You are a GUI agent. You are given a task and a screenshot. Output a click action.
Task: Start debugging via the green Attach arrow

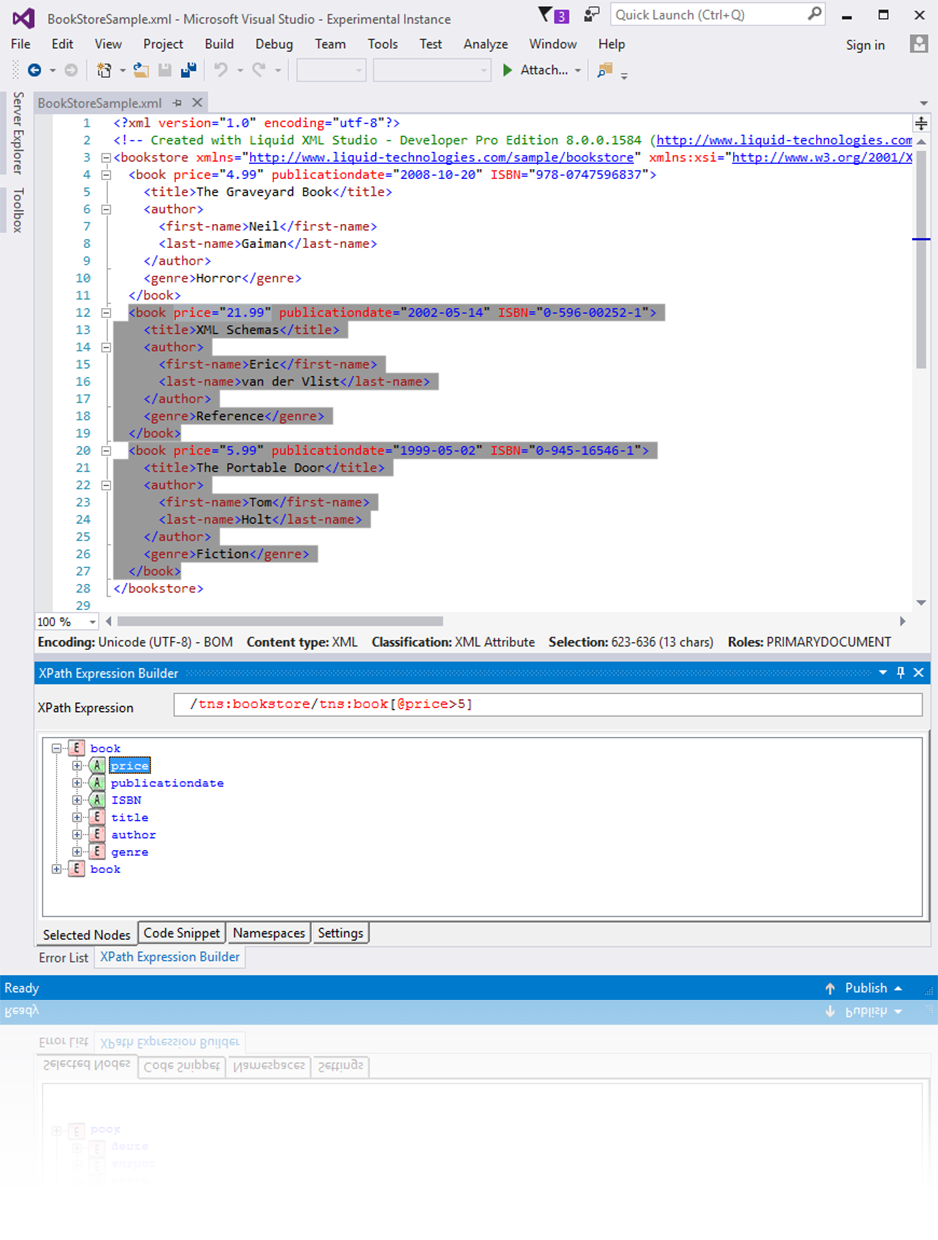510,70
